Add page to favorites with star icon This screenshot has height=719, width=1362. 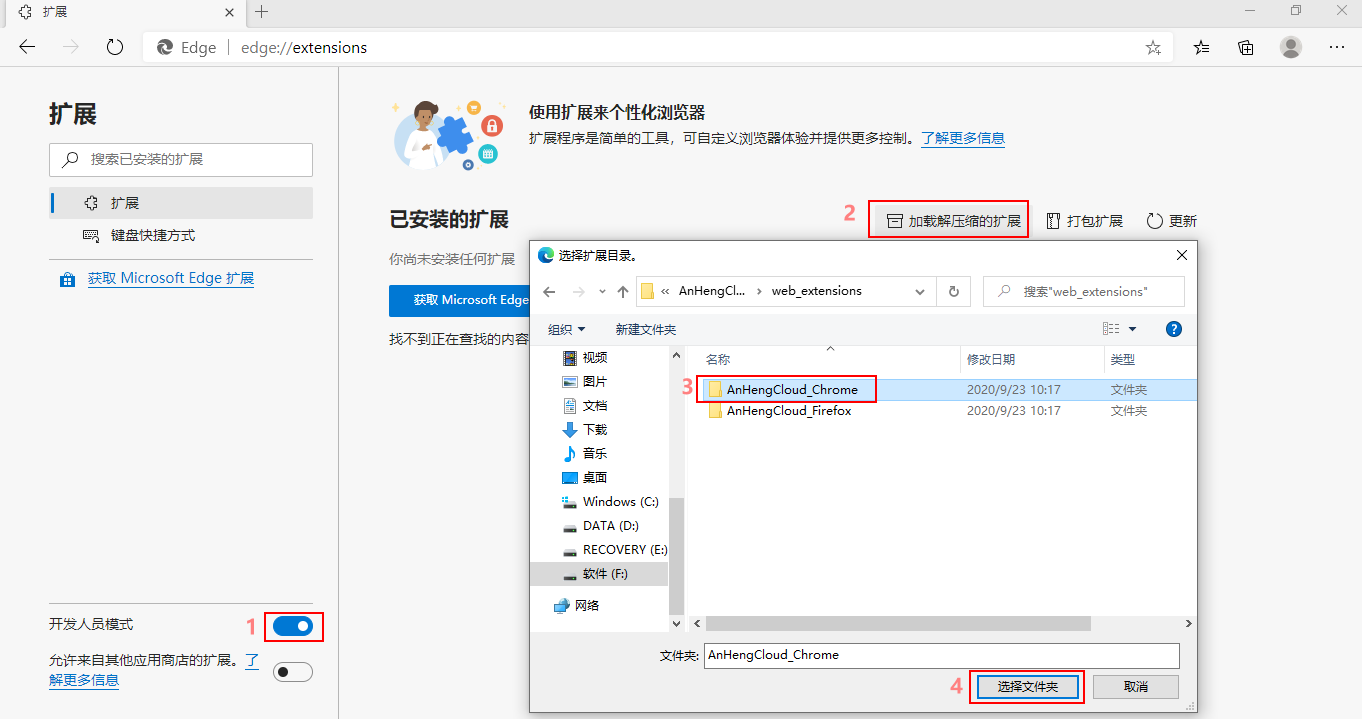coord(1153,47)
